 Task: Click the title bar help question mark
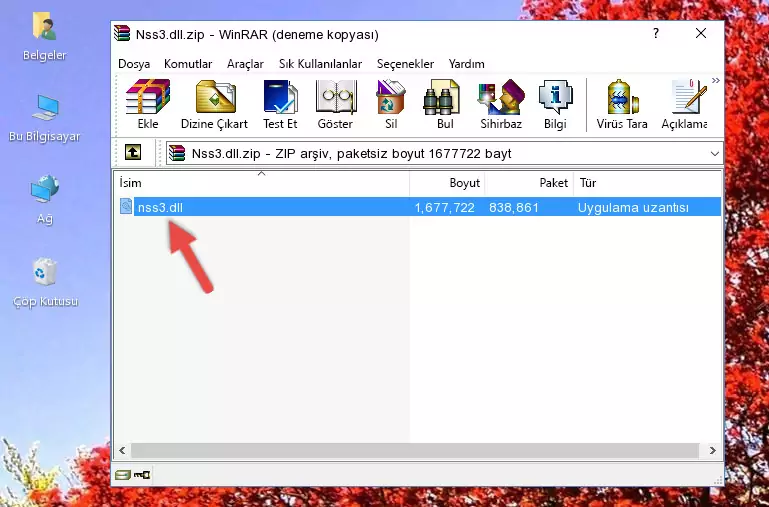656,33
